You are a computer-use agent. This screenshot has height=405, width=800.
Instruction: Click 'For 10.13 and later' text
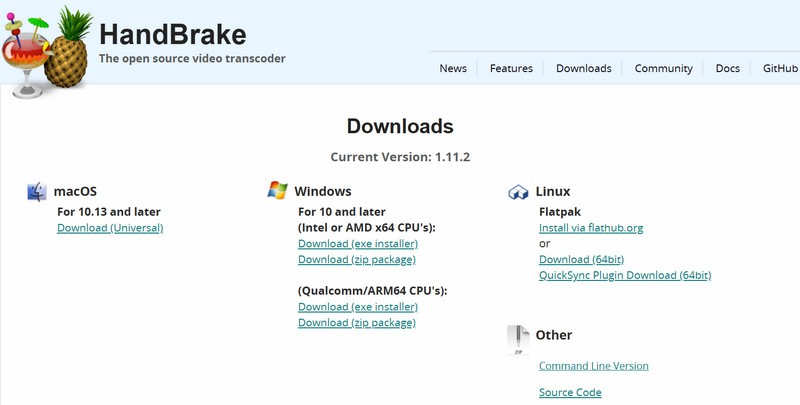[x=109, y=212]
